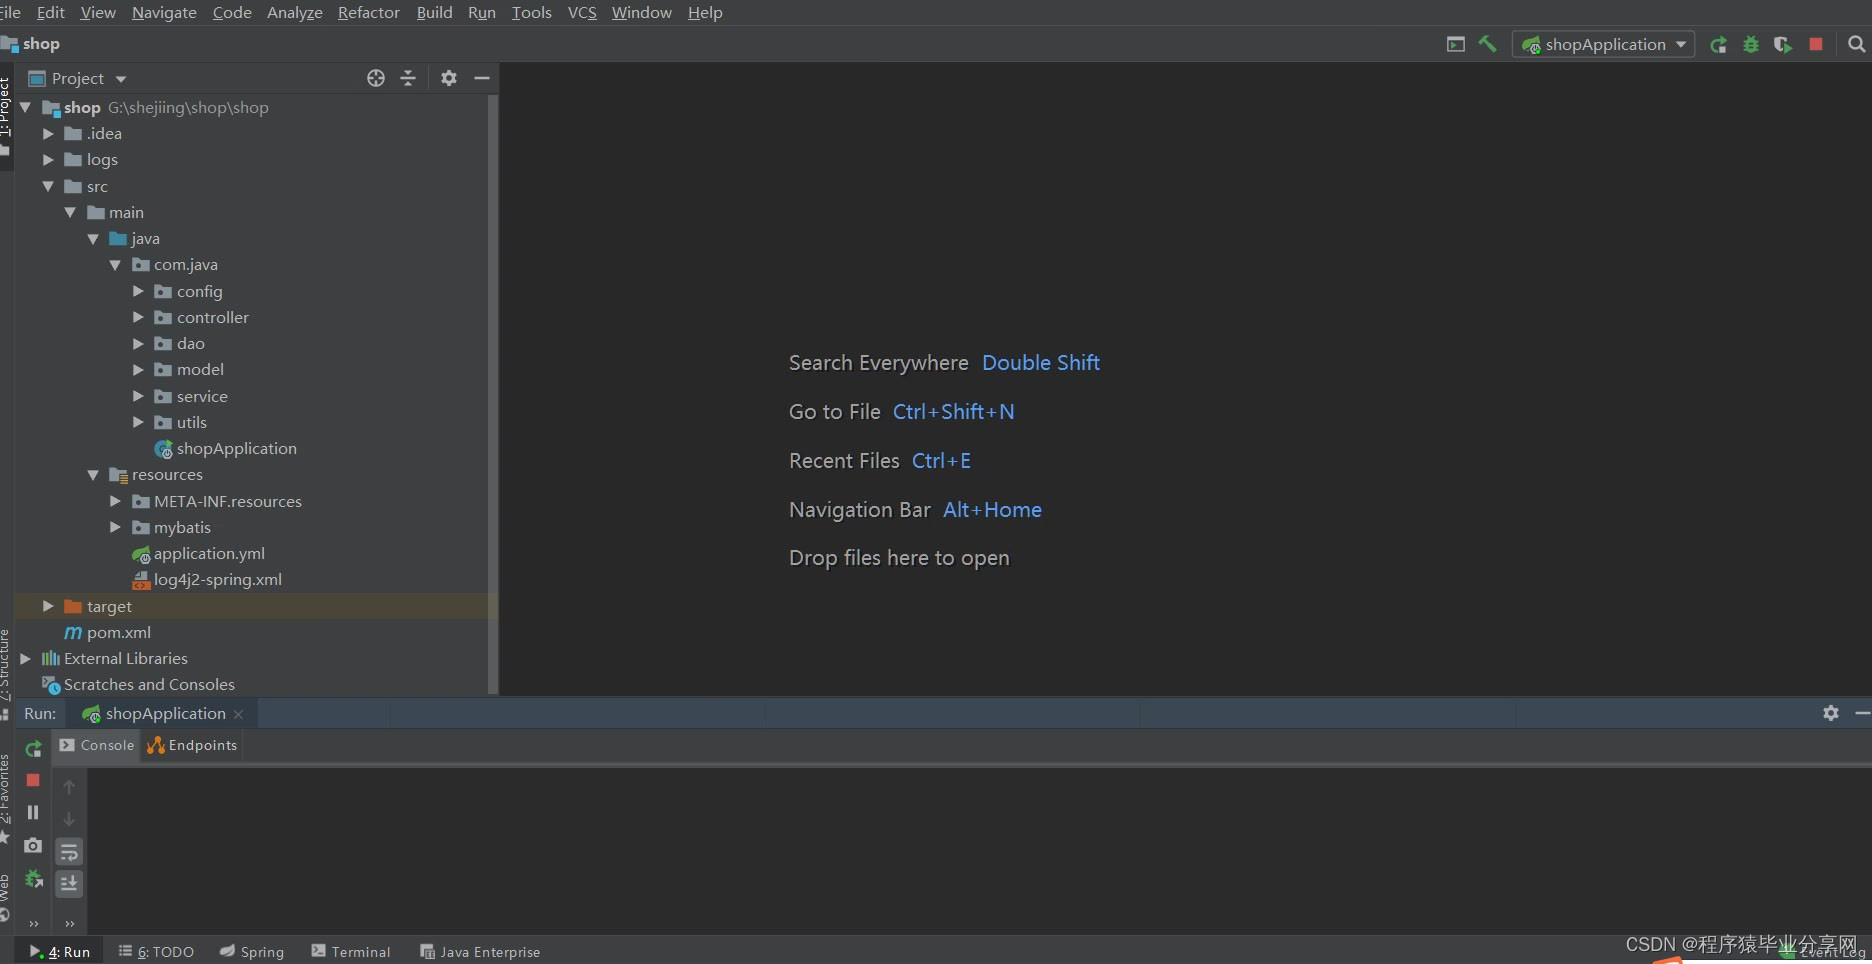
Task: Open Run panel settings gear
Action: (1831, 713)
